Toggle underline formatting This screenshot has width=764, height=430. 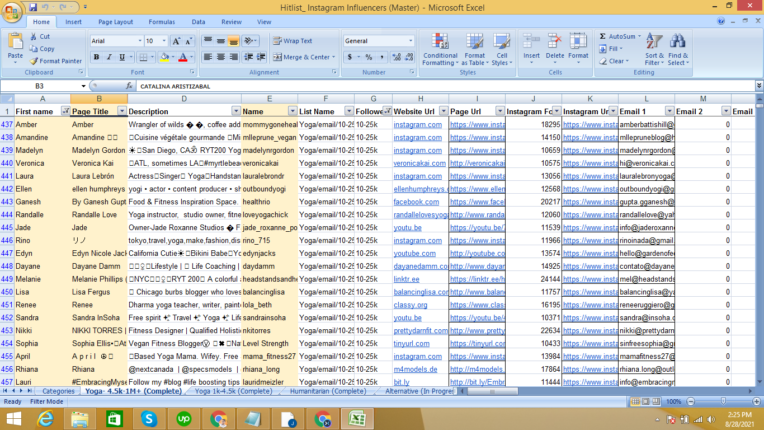[122, 57]
